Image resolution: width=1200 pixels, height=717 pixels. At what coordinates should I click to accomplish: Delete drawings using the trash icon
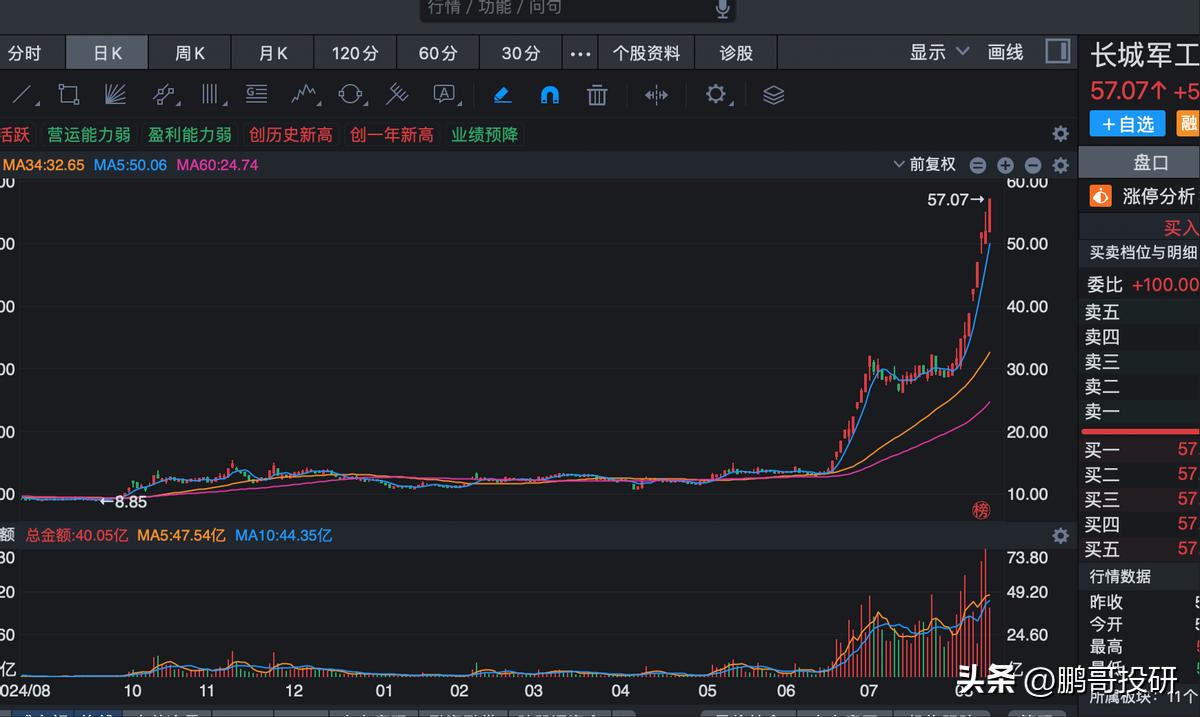[597, 94]
